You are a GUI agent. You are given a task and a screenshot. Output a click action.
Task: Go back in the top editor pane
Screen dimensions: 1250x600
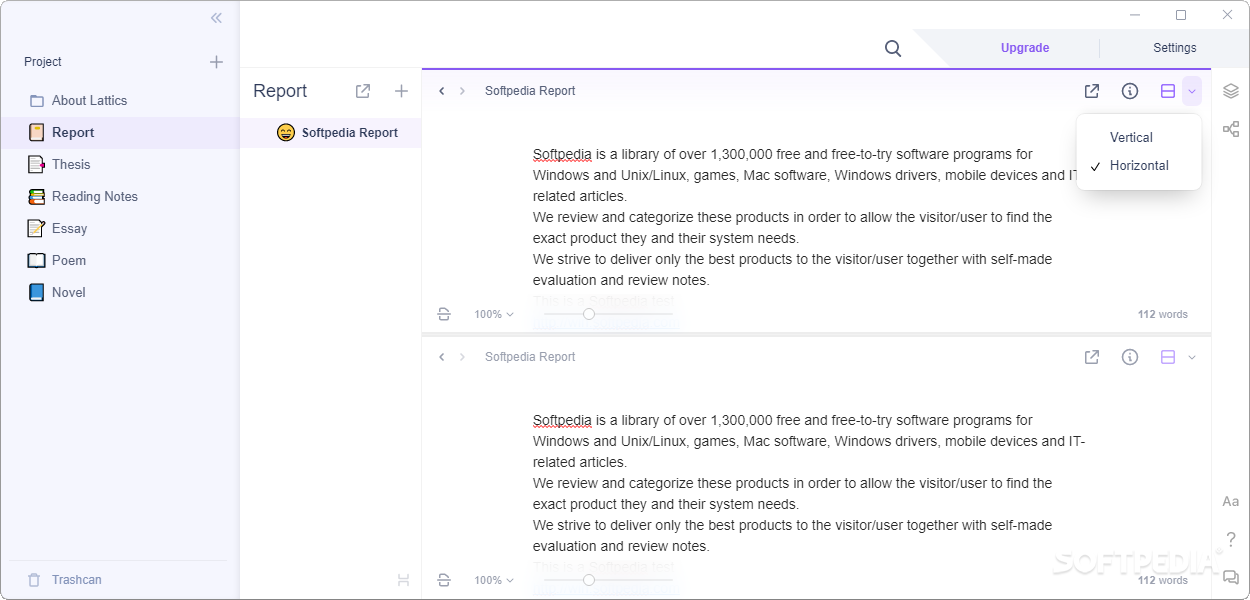tap(442, 91)
